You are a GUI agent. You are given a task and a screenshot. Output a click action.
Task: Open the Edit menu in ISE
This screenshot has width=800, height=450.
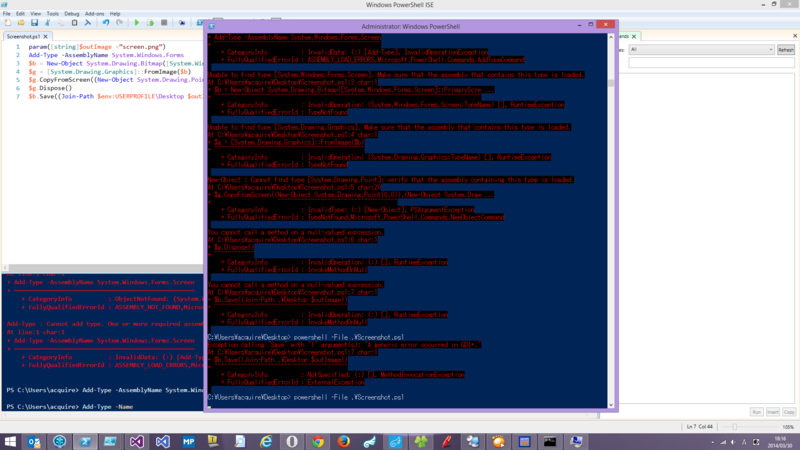click(20, 14)
